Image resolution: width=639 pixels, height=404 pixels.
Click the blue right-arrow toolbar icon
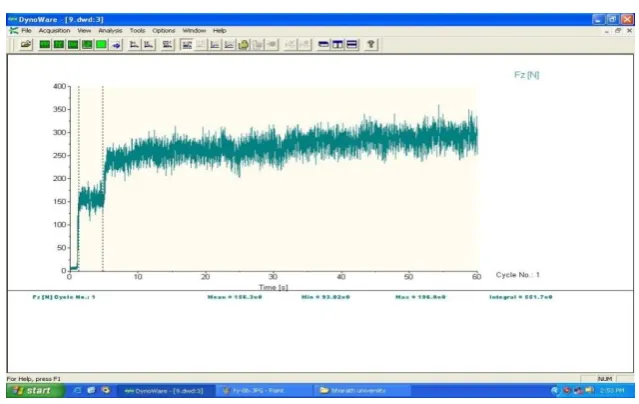pyautogui.click(x=116, y=45)
